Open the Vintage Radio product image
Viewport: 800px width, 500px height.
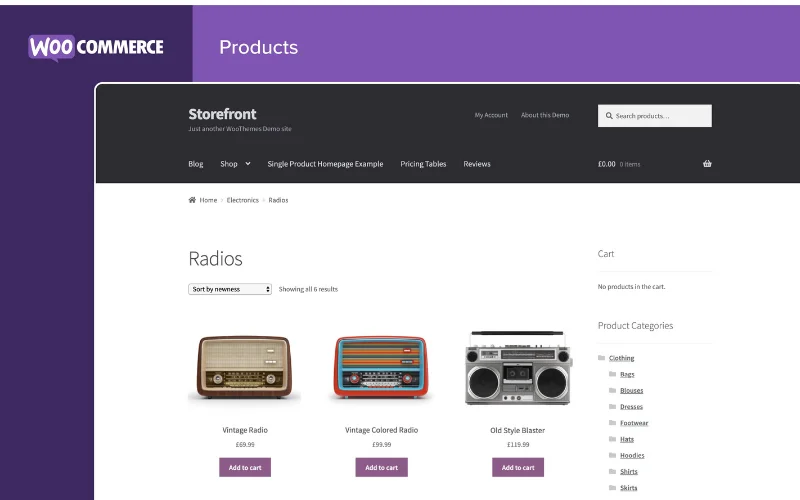245,367
